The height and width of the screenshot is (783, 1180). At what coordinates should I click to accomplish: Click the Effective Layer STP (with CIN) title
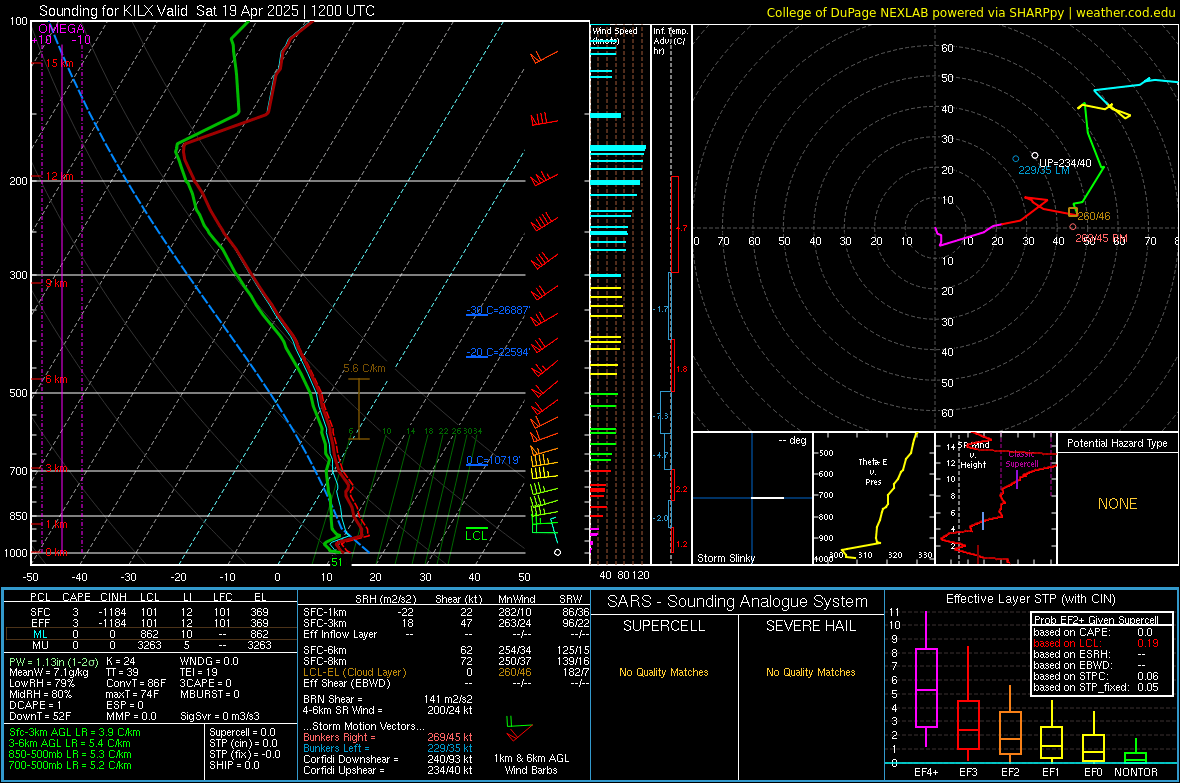point(1031,599)
